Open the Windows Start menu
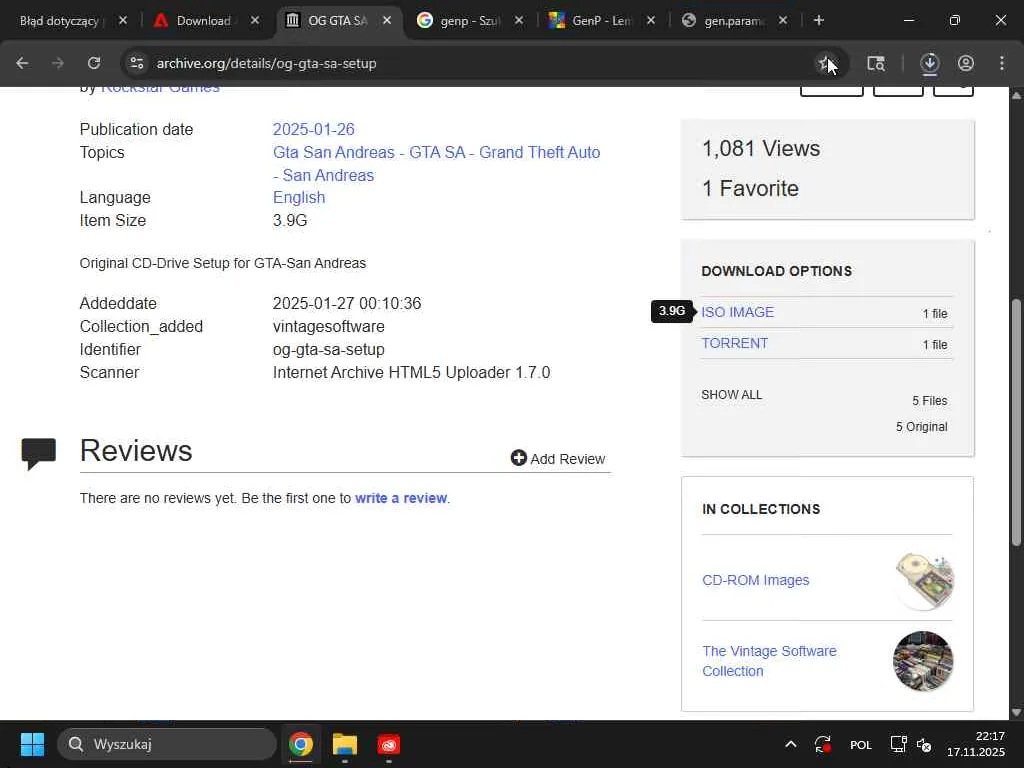The width and height of the screenshot is (1024, 768). [x=32, y=744]
